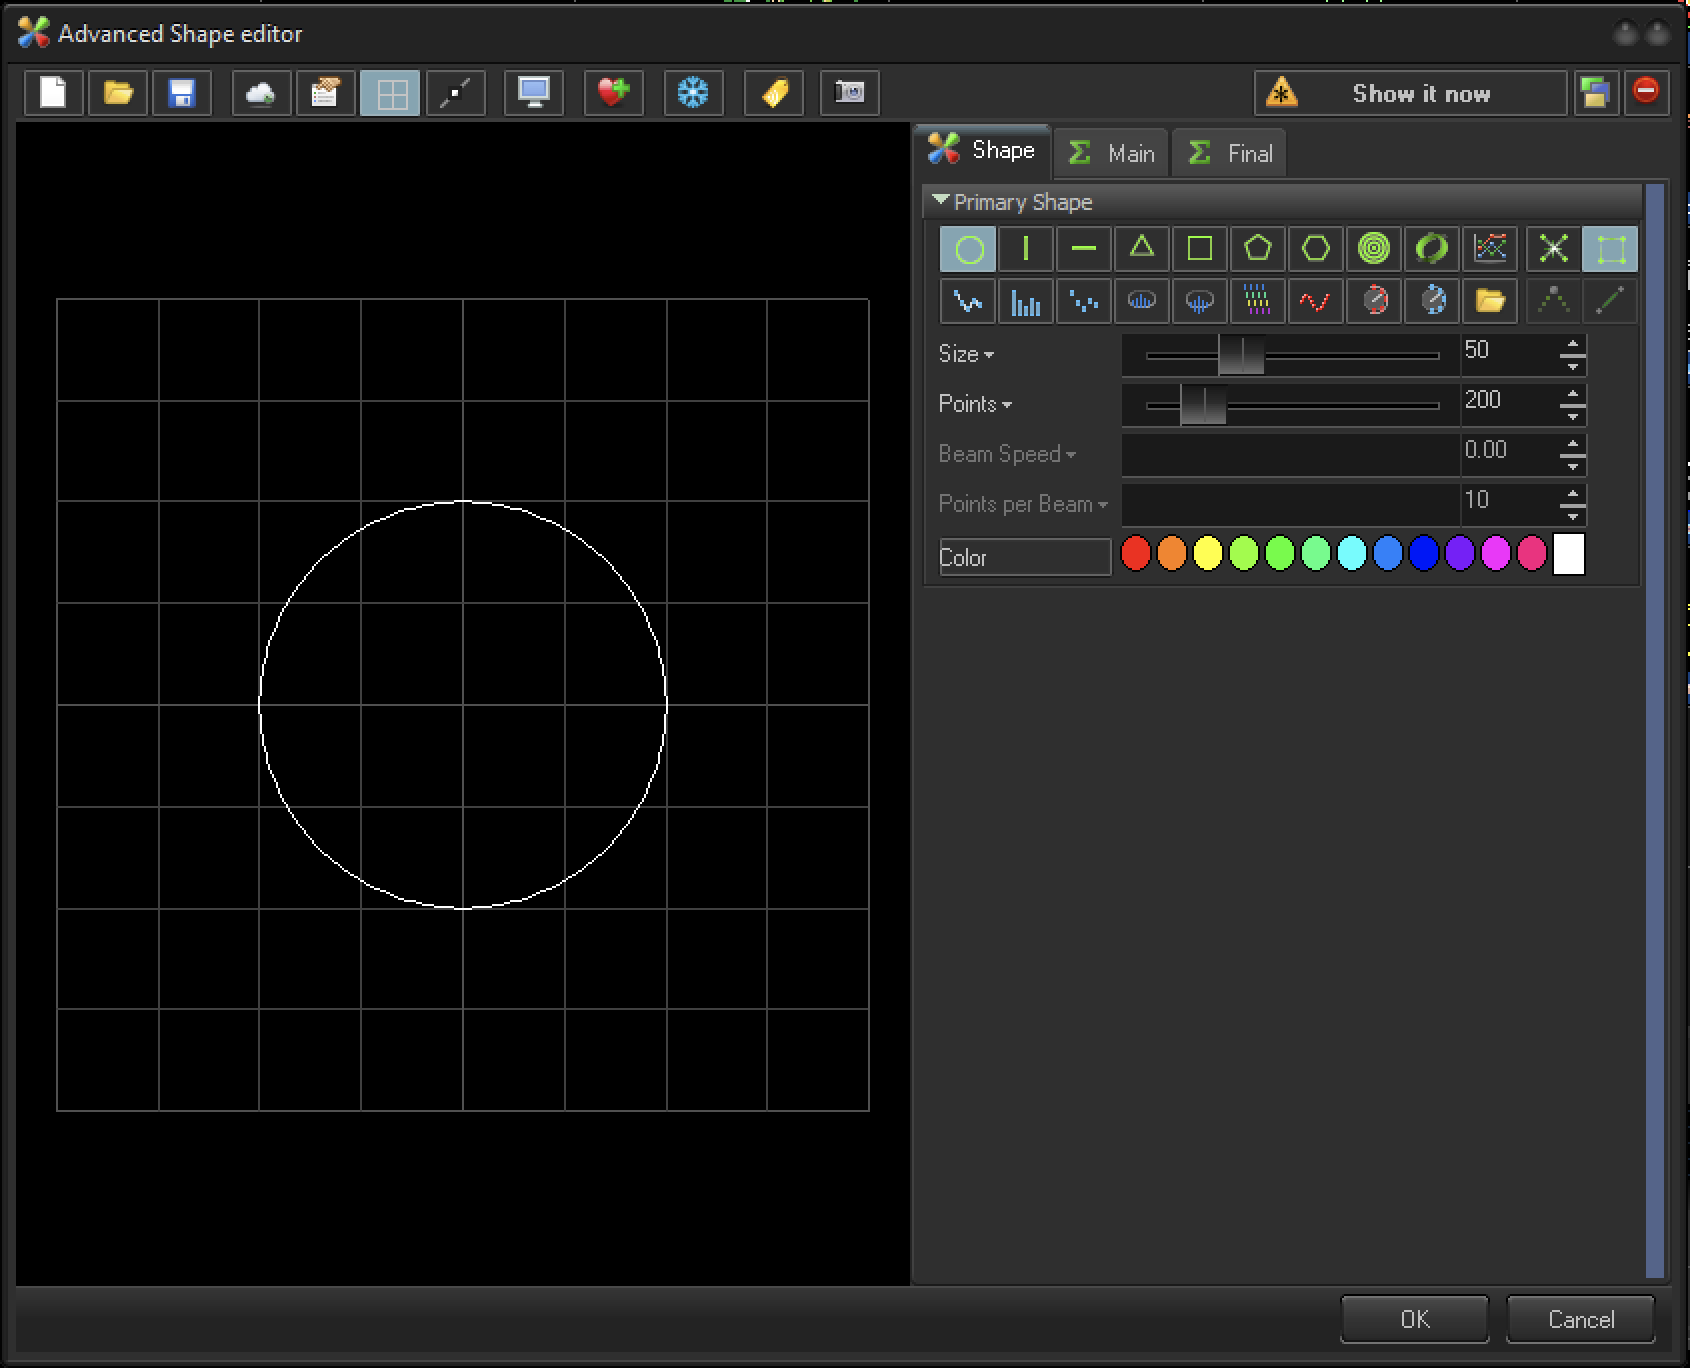The height and width of the screenshot is (1368, 1690).
Task: Open the Final tab
Action: [1229, 153]
